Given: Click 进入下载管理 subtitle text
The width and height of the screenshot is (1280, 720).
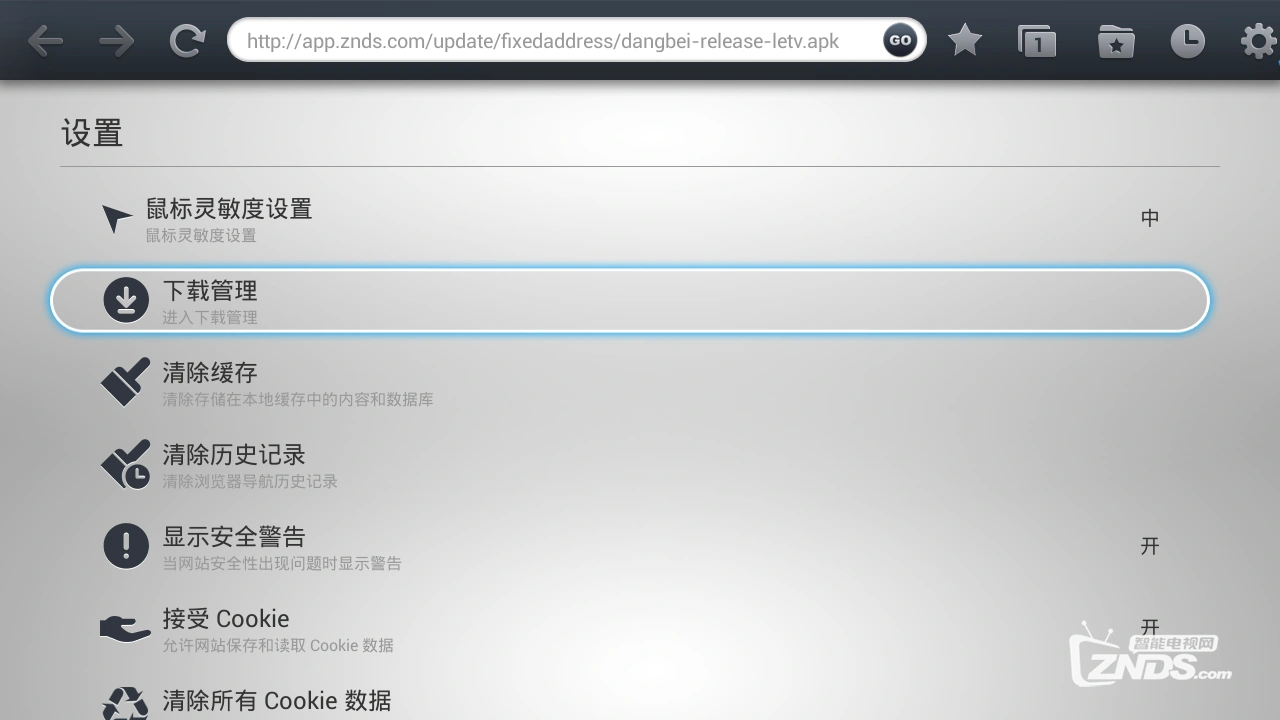Looking at the screenshot, I should [210, 318].
